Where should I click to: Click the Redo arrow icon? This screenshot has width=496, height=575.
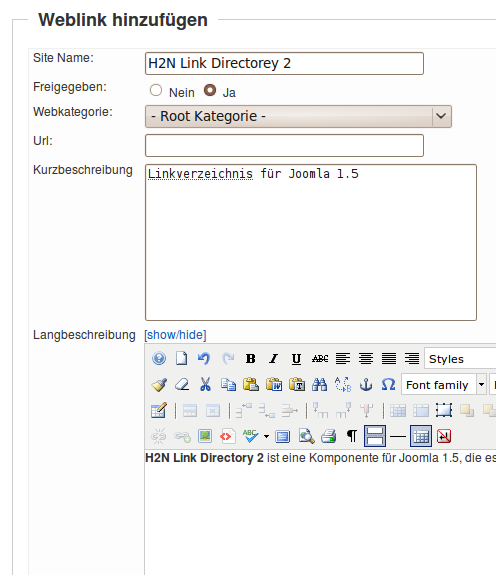228,358
